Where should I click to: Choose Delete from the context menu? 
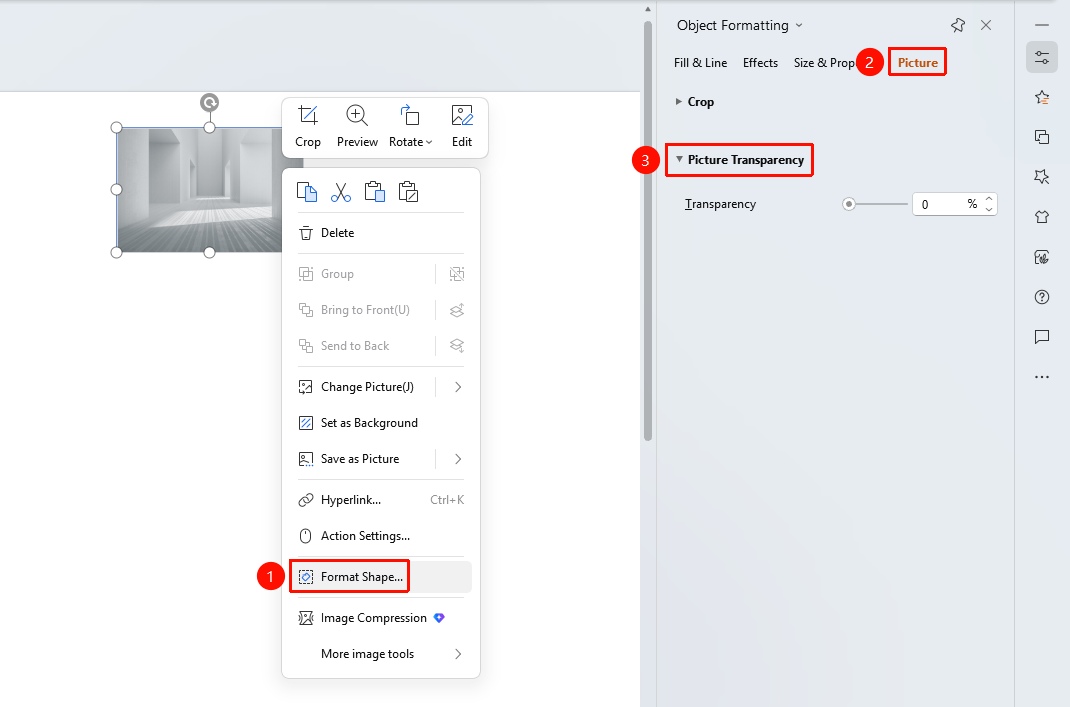[381, 233]
